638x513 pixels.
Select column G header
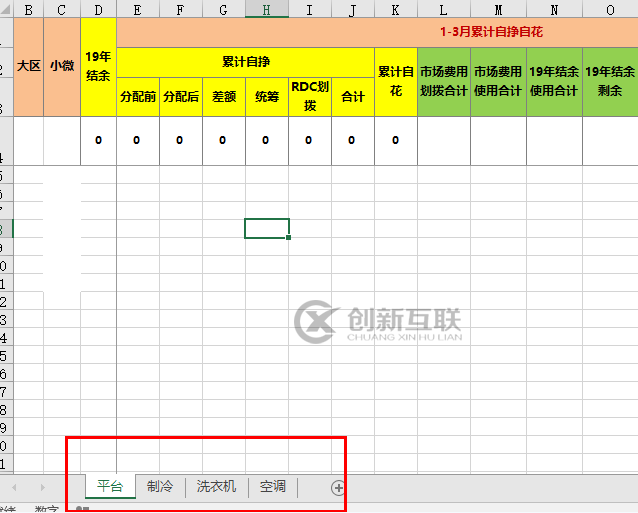[x=224, y=9]
